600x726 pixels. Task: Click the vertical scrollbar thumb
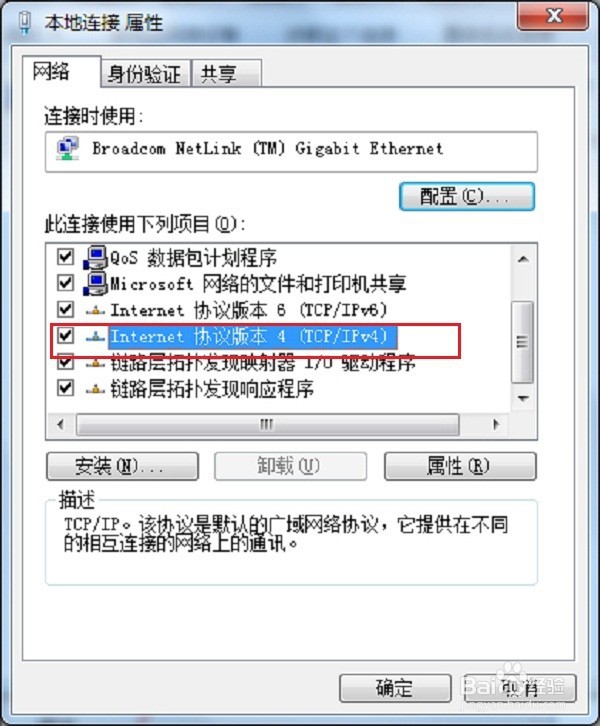click(x=523, y=342)
